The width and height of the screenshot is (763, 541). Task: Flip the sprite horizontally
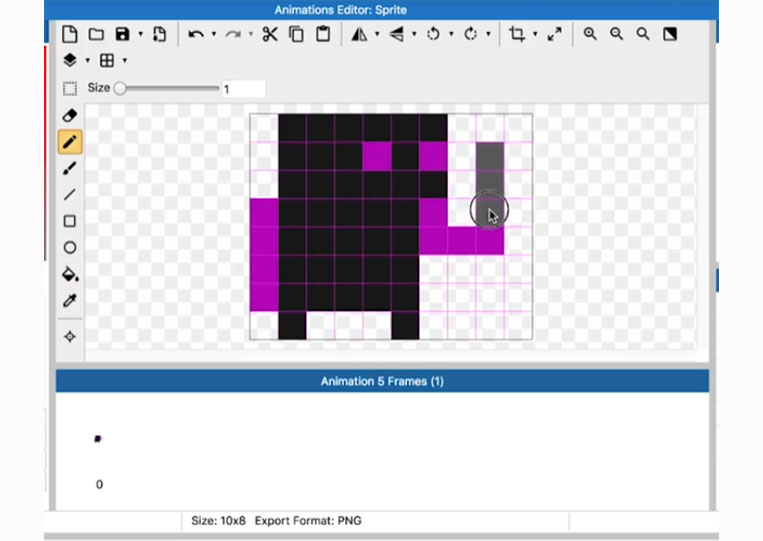click(x=359, y=34)
